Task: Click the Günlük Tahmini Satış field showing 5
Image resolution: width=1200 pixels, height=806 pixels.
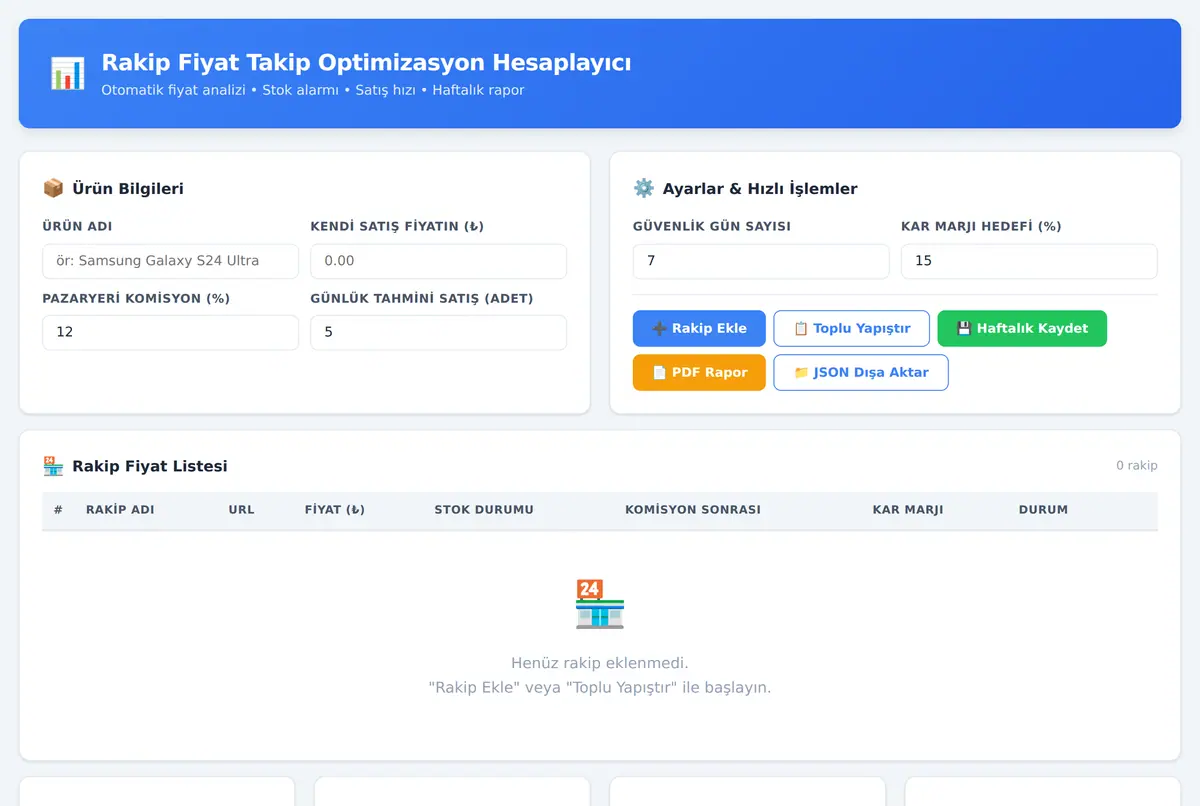Action: pyautogui.click(x=439, y=332)
